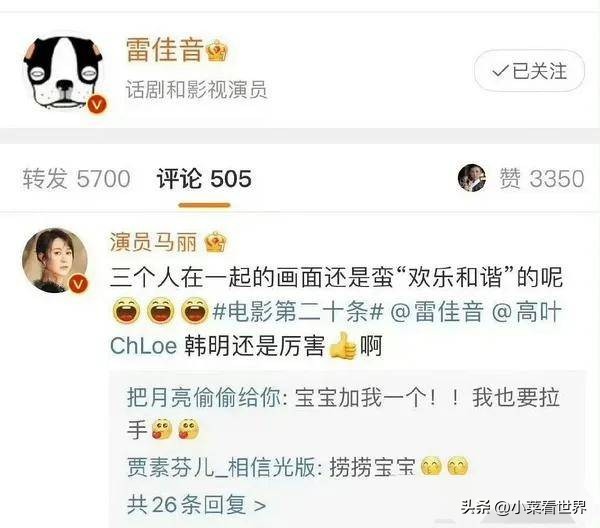Open 演员马丽's round profile photo
The width and height of the screenshot is (600, 528).
55,261
